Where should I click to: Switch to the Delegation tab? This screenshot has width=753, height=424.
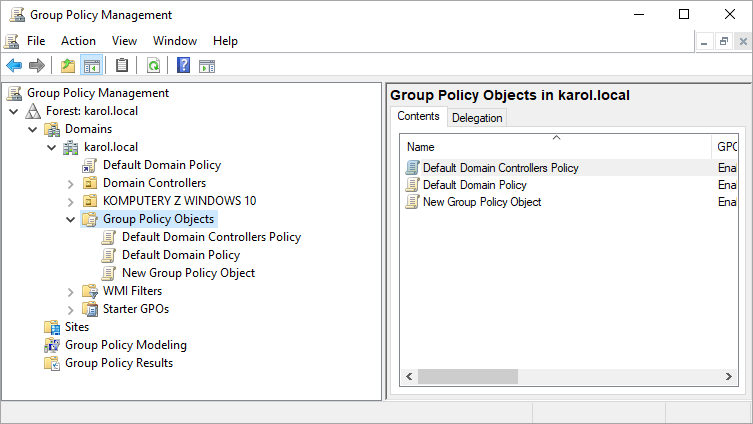click(477, 118)
